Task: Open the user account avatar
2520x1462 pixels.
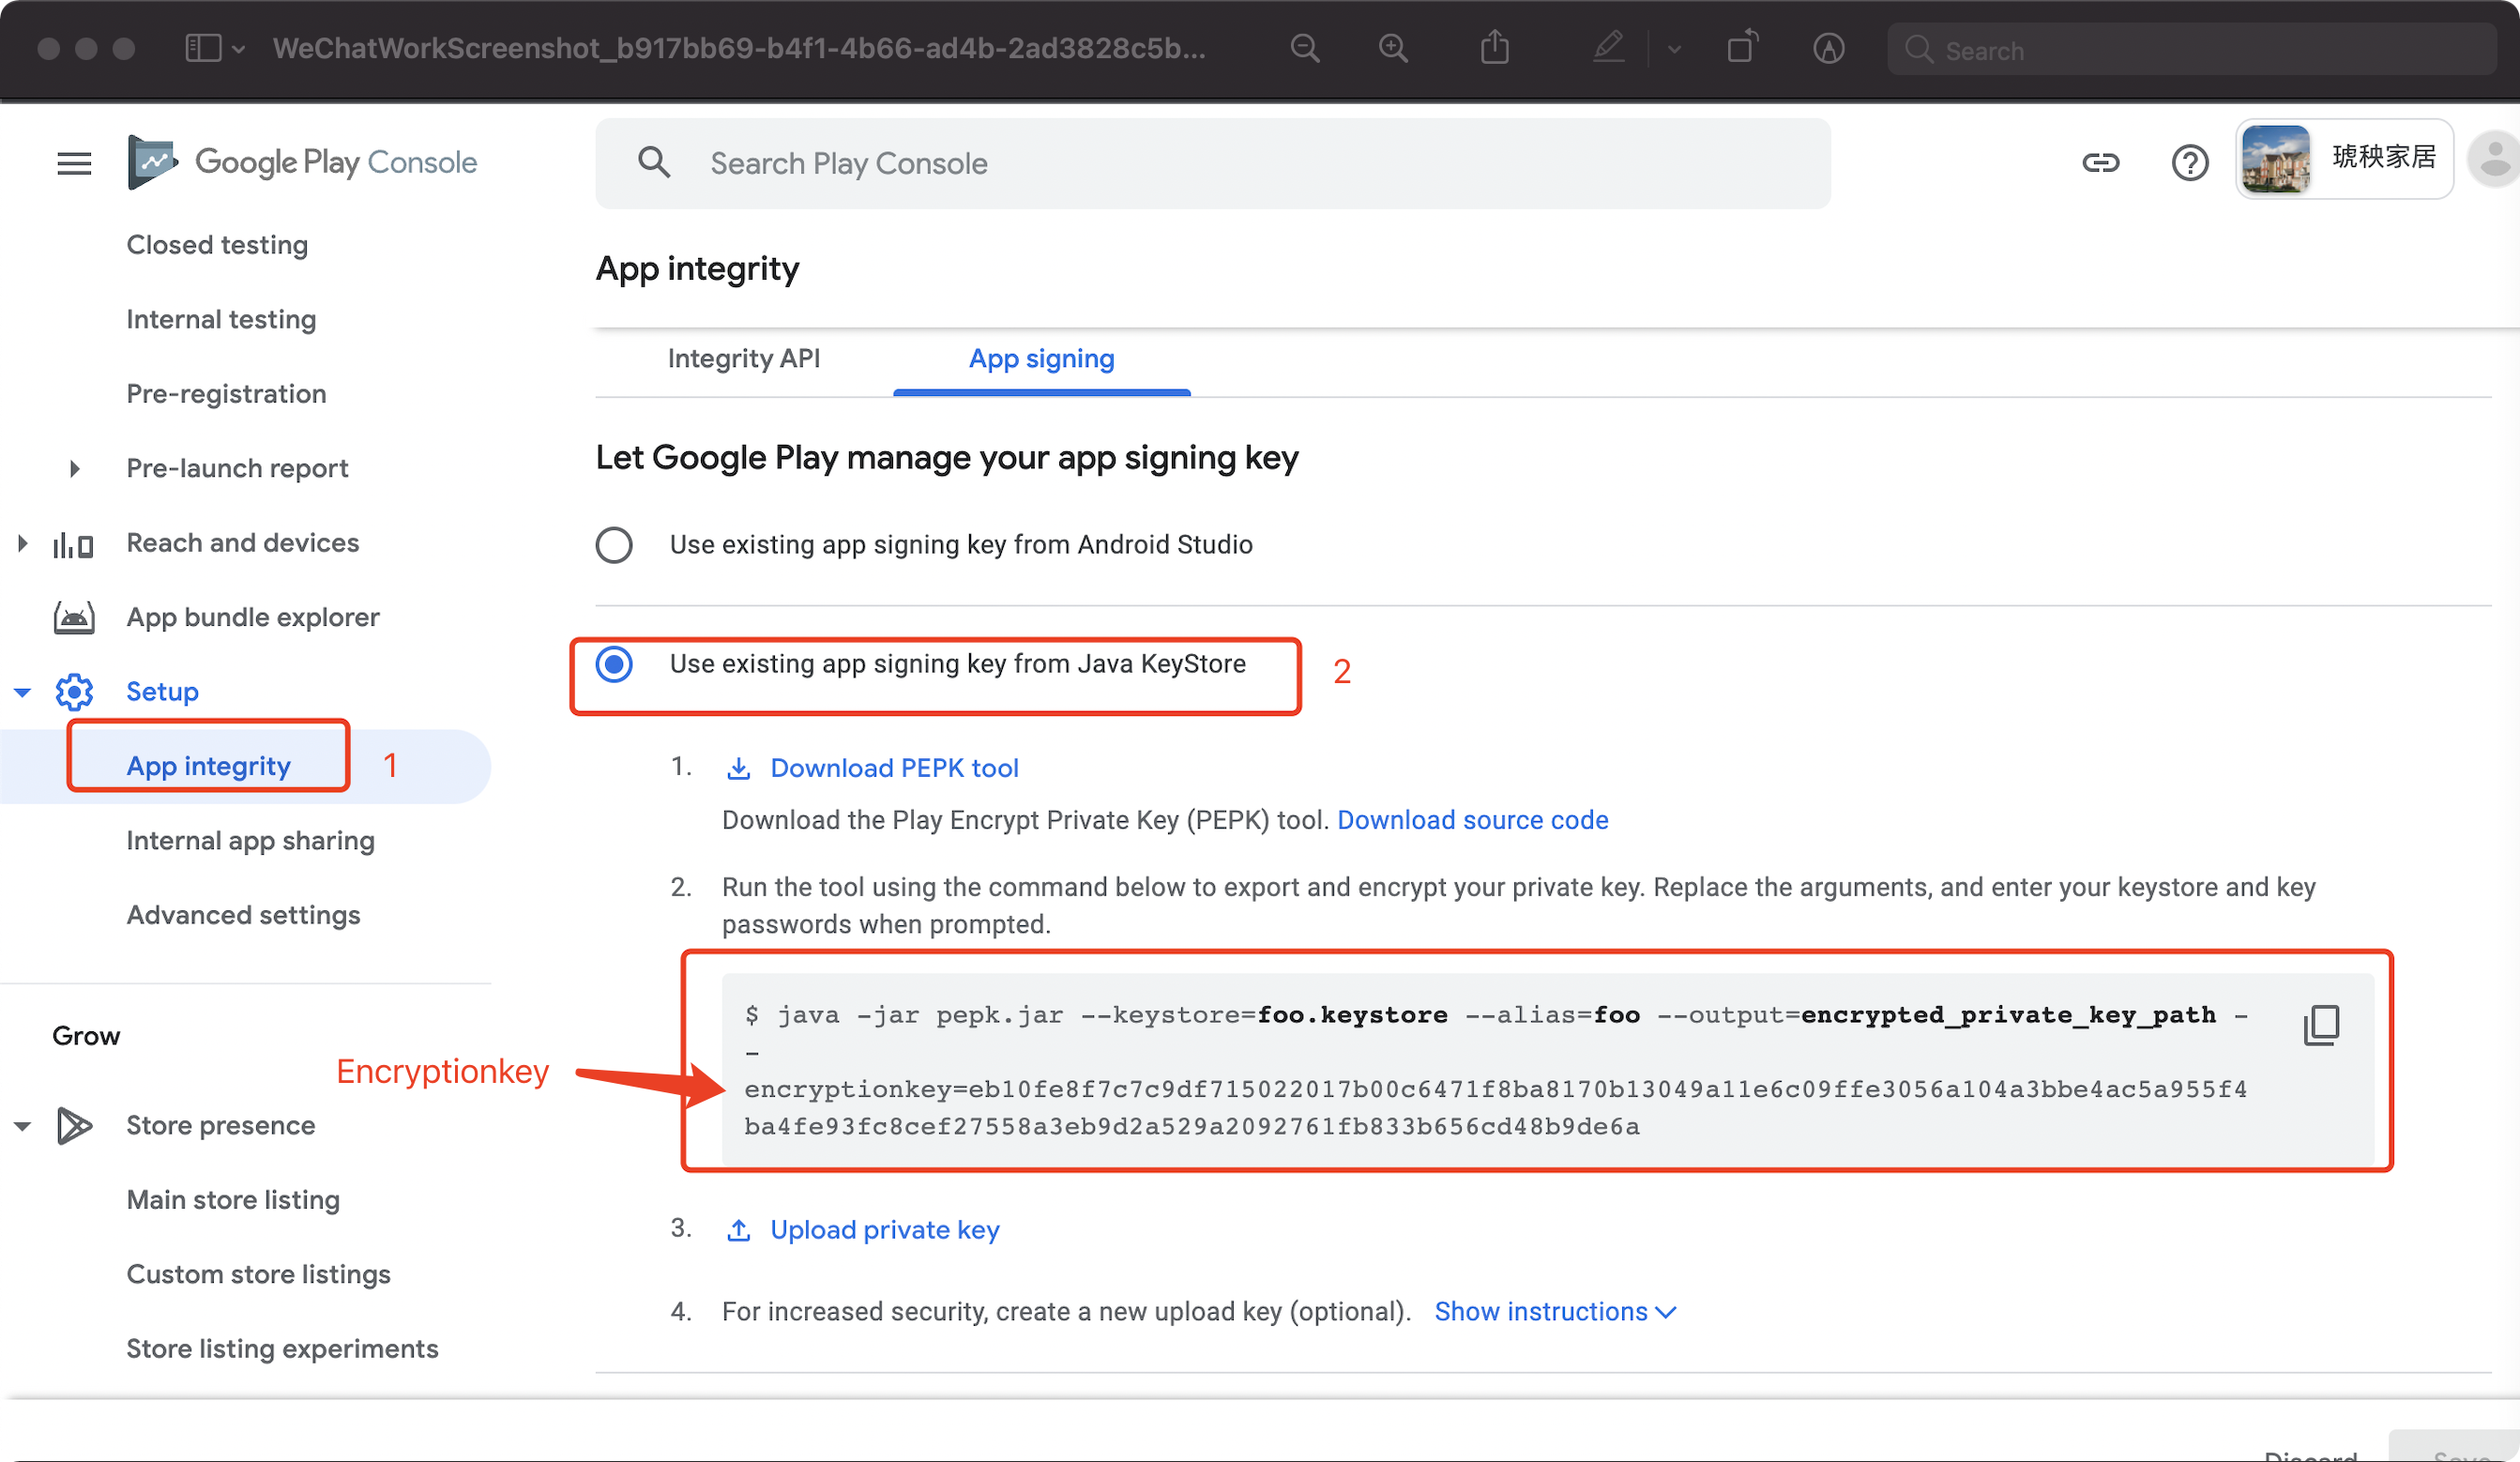Action: tap(2494, 160)
